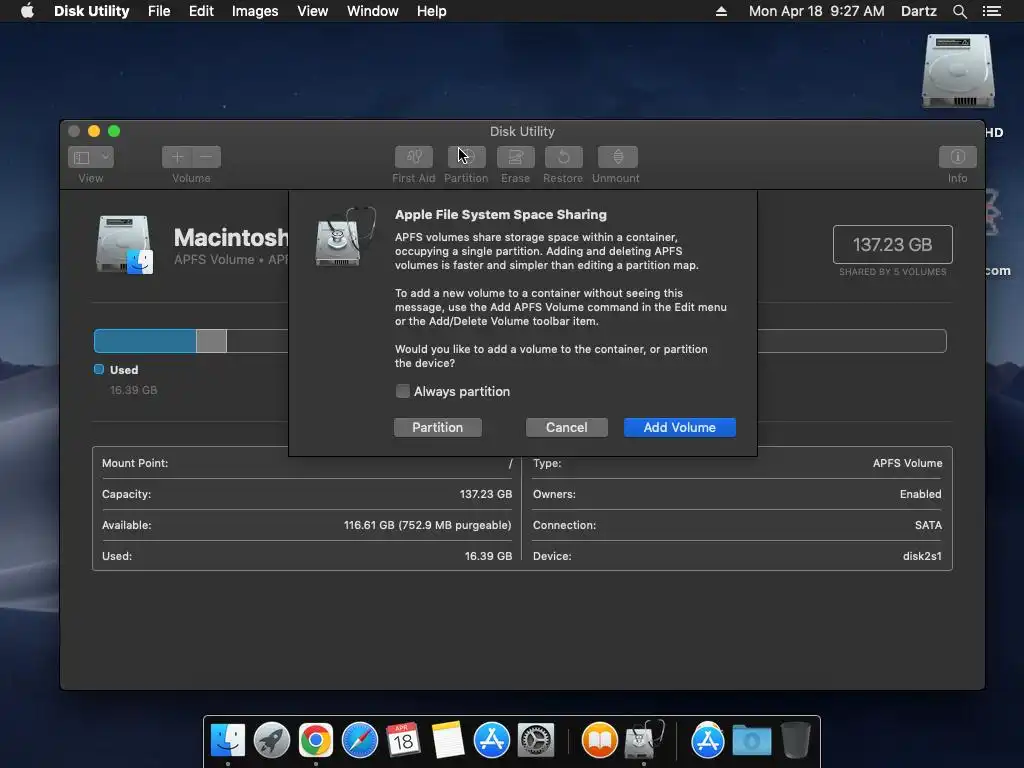Viewport: 1024px width, 768px height.
Task: Click the Partition button in the dialog
Action: (438, 427)
